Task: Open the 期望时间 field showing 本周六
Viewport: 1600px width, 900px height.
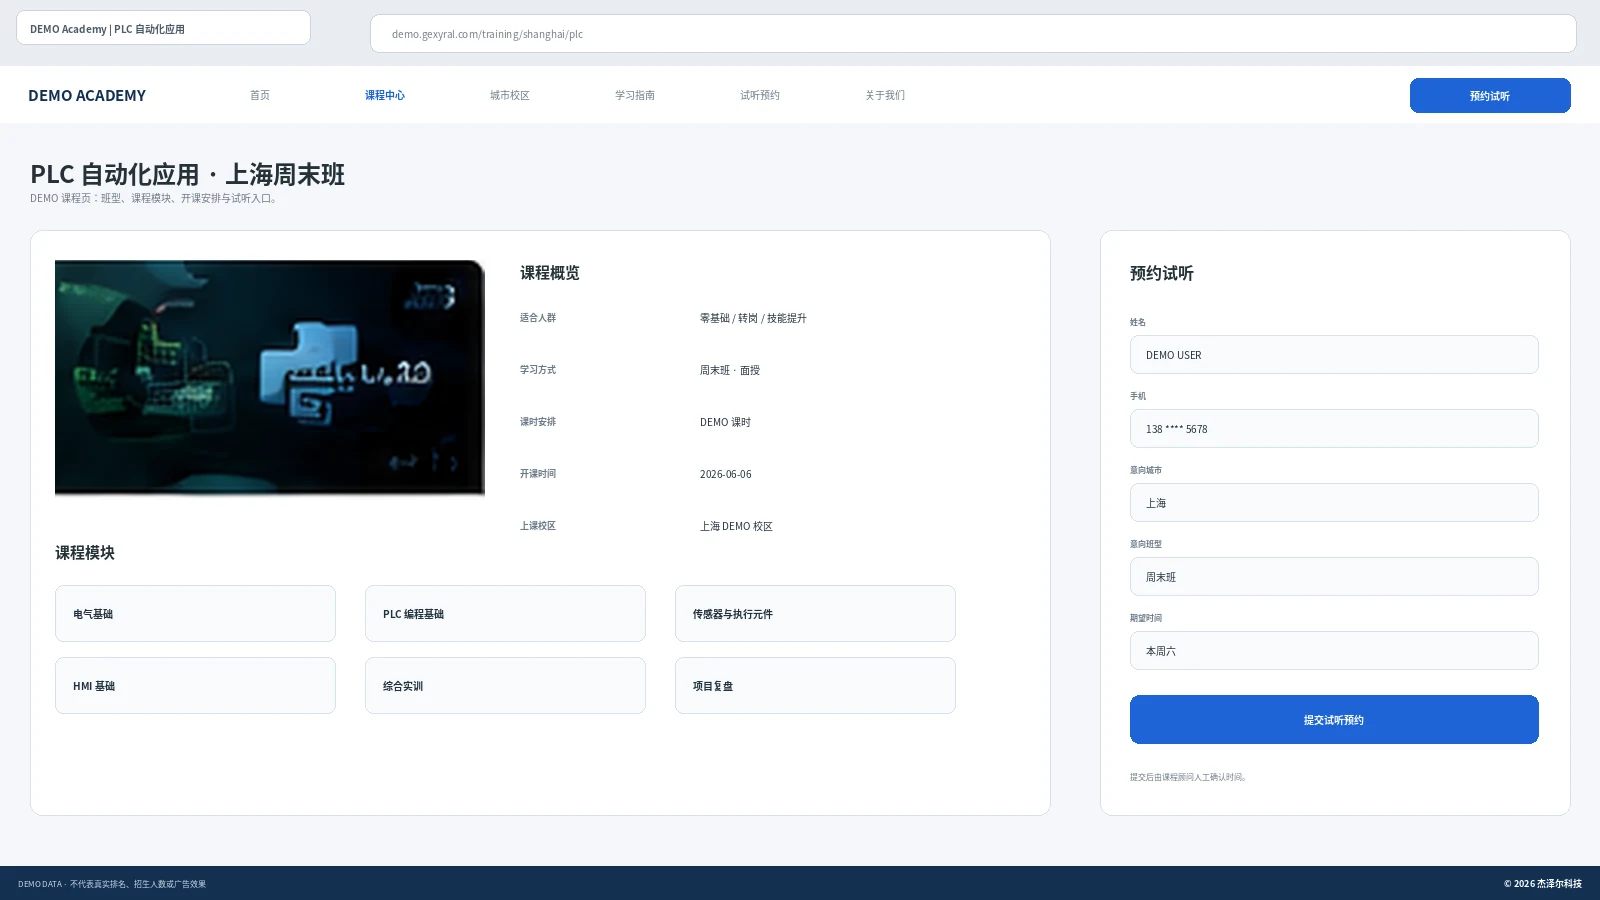Action: (1334, 651)
